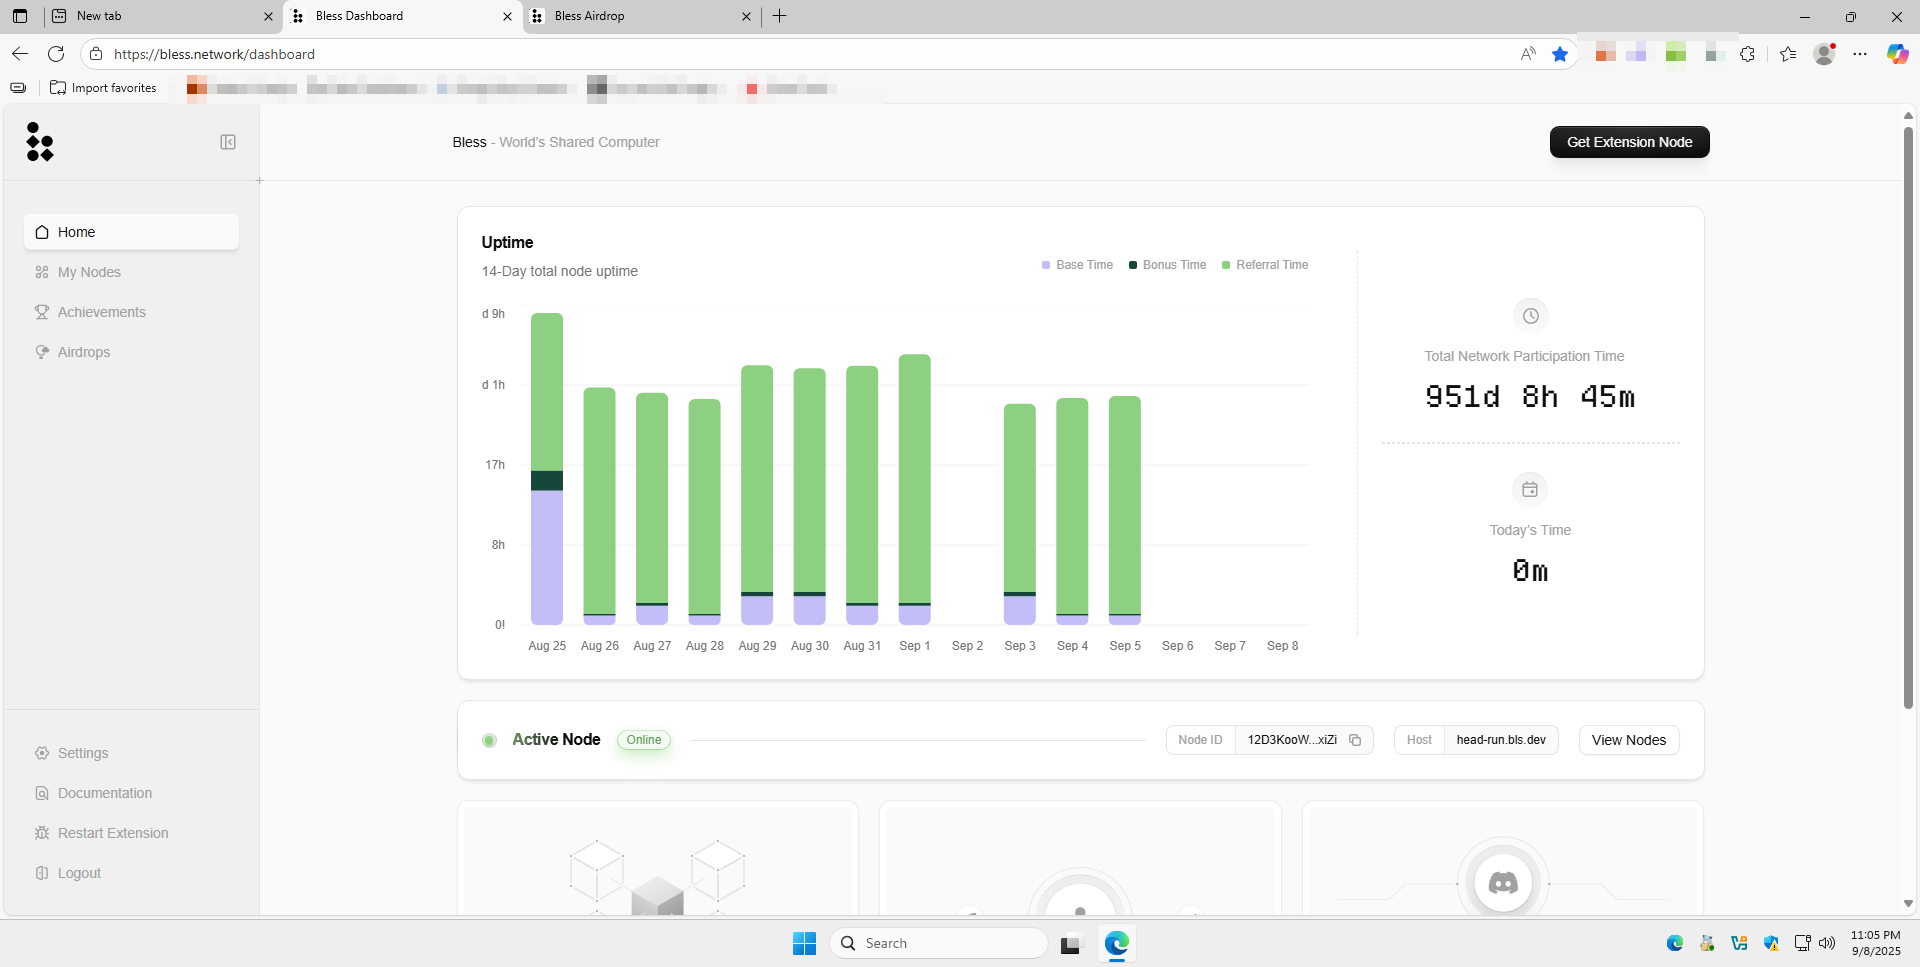The width and height of the screenshot is (1920, 967).
Task: Click the Sep 5 uptime bar
Action: coord(1125,510)
